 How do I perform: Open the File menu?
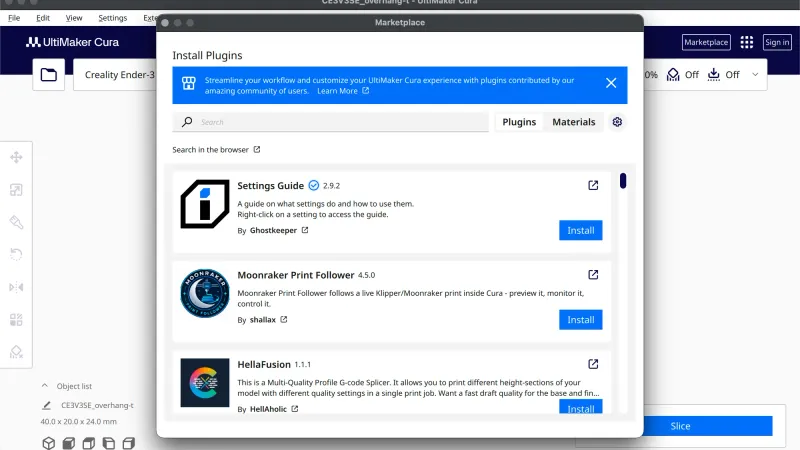tap(14, 18)
